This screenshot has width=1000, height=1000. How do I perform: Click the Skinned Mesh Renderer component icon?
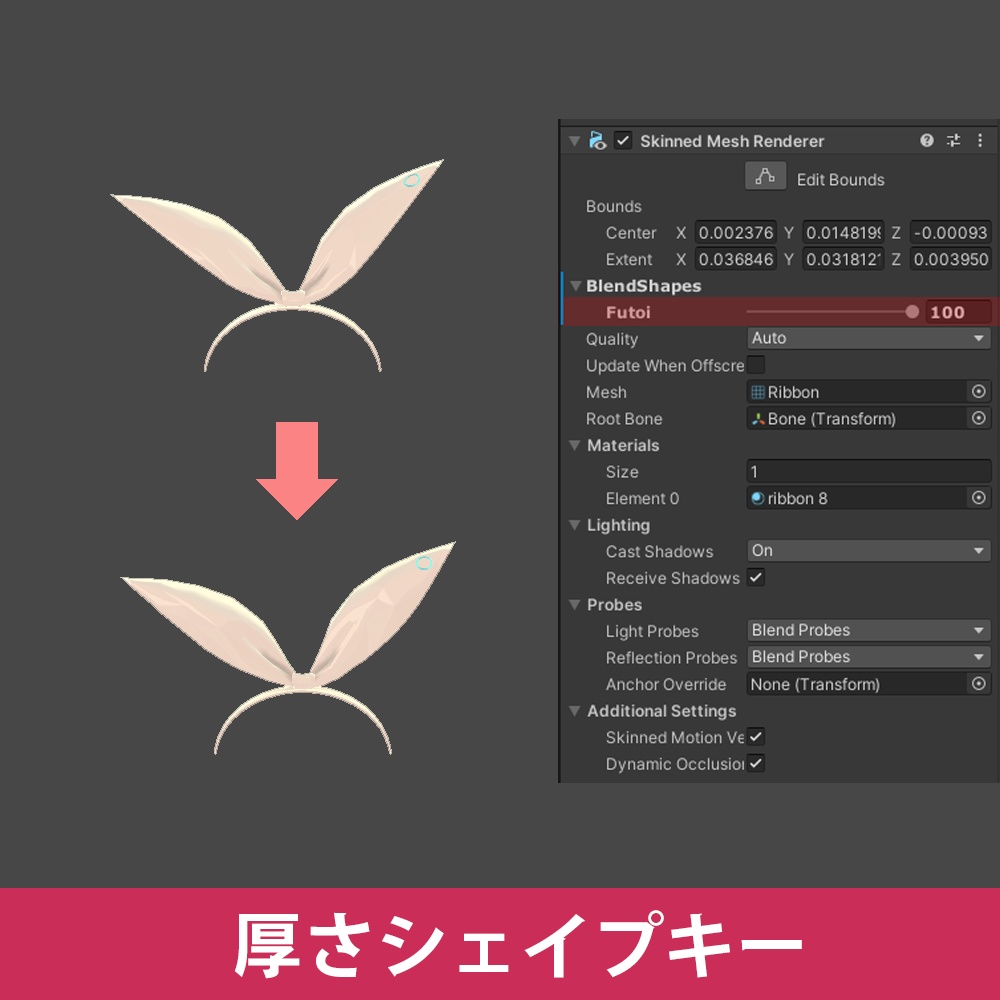click(596, 140)
